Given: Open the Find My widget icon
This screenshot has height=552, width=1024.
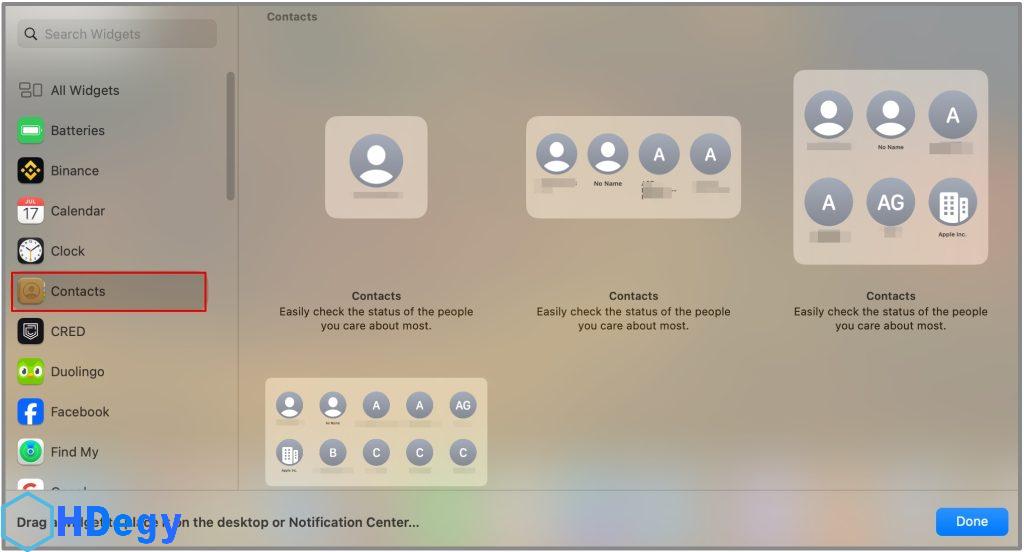Looking at the screenshot, I should click(x=31, y=452).
